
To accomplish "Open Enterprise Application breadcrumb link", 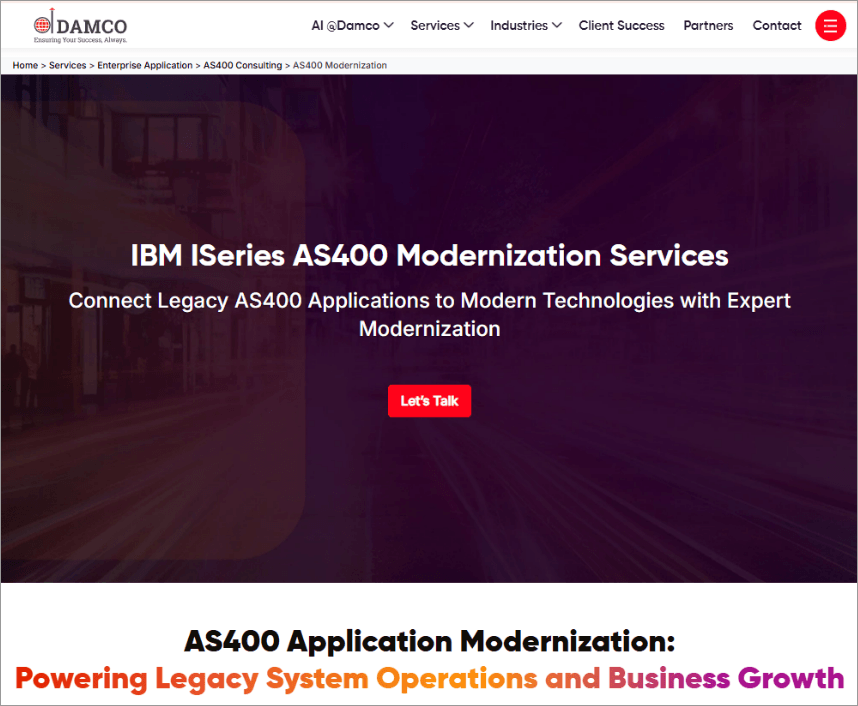I will 145,65.
